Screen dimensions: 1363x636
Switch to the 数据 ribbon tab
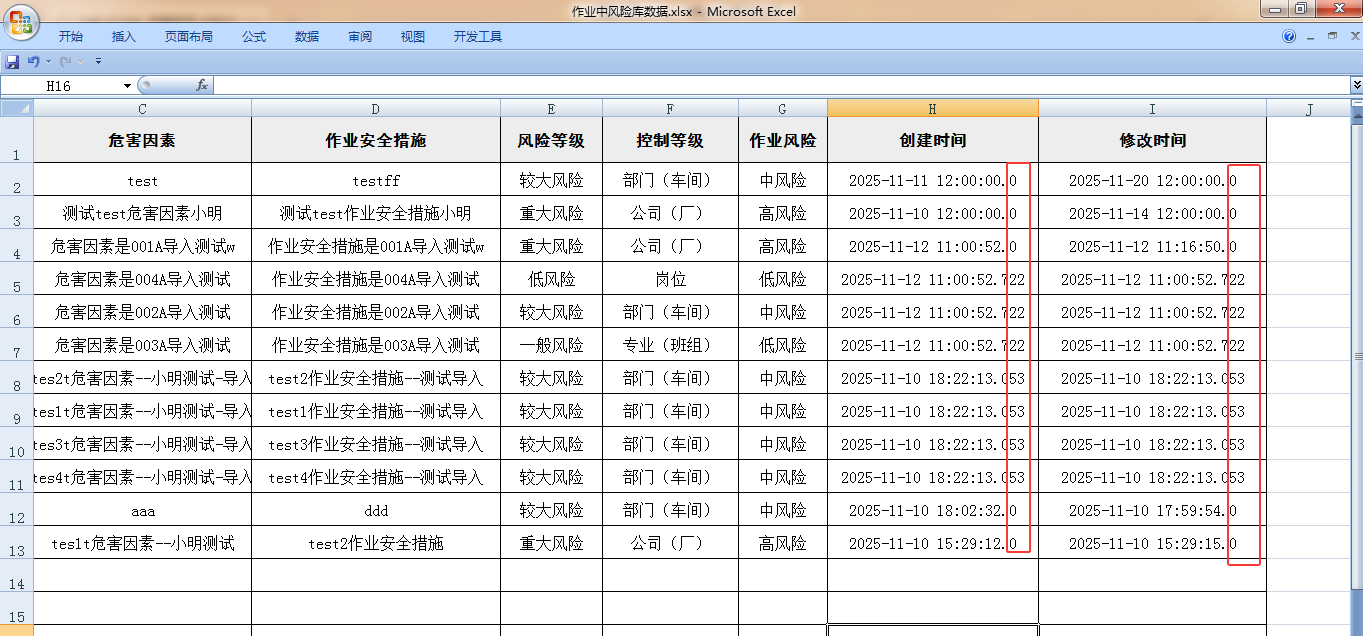(x=307, y=37)
